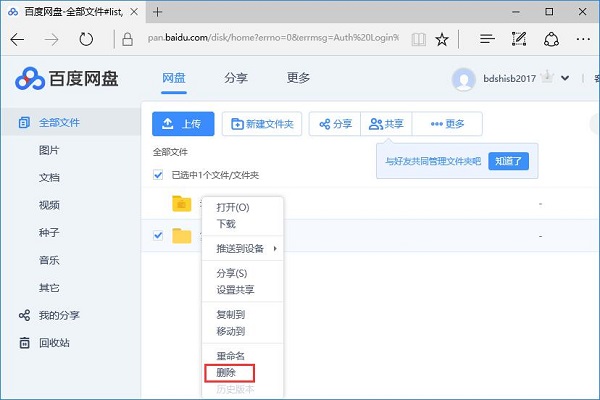Click the 全部文件 breadcrumb text
600x400 pixels.
(x=170, y=152)
